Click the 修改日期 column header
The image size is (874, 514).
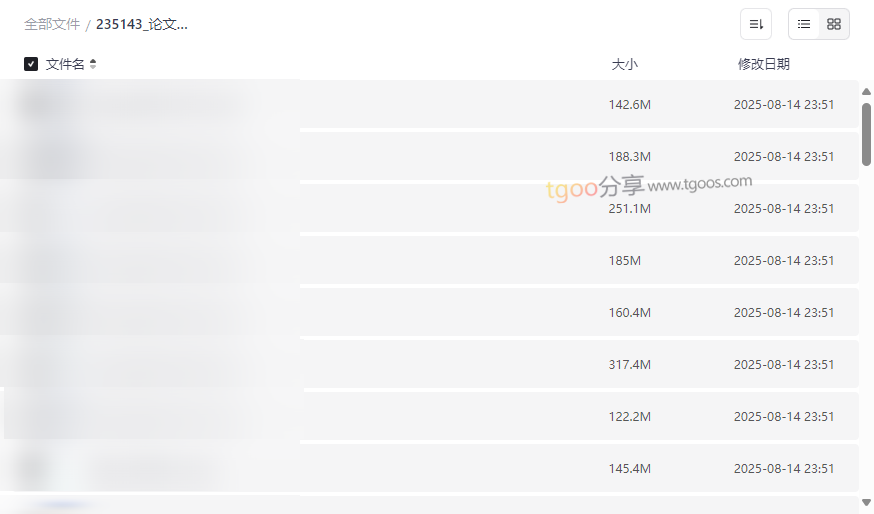763,64
